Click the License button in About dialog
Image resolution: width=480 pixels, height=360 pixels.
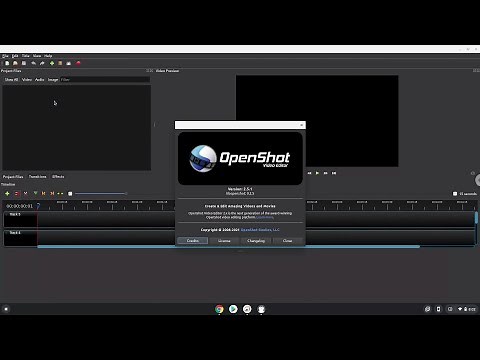tap(224, 241)
